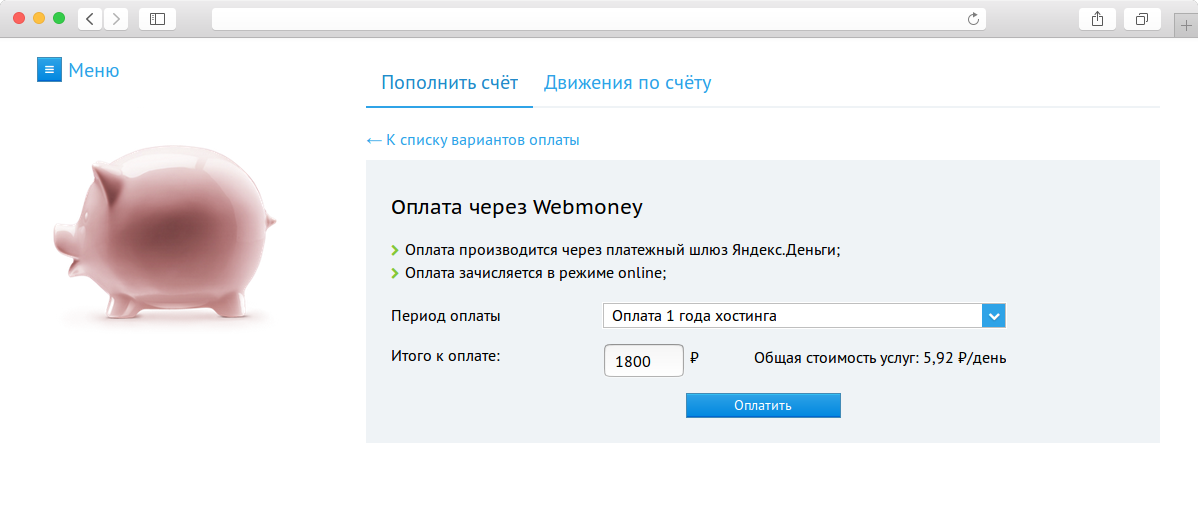The width and height of the screenshot is (1198, 515).
Task: Switch to the Пополнить счёт tab
Action: 449,83
